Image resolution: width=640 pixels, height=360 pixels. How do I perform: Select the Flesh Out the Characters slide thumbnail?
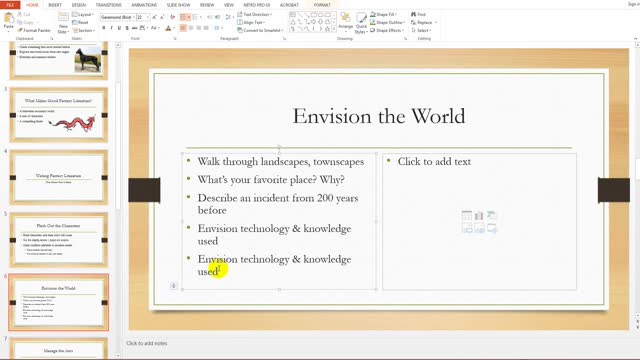(x=59, y=240)
